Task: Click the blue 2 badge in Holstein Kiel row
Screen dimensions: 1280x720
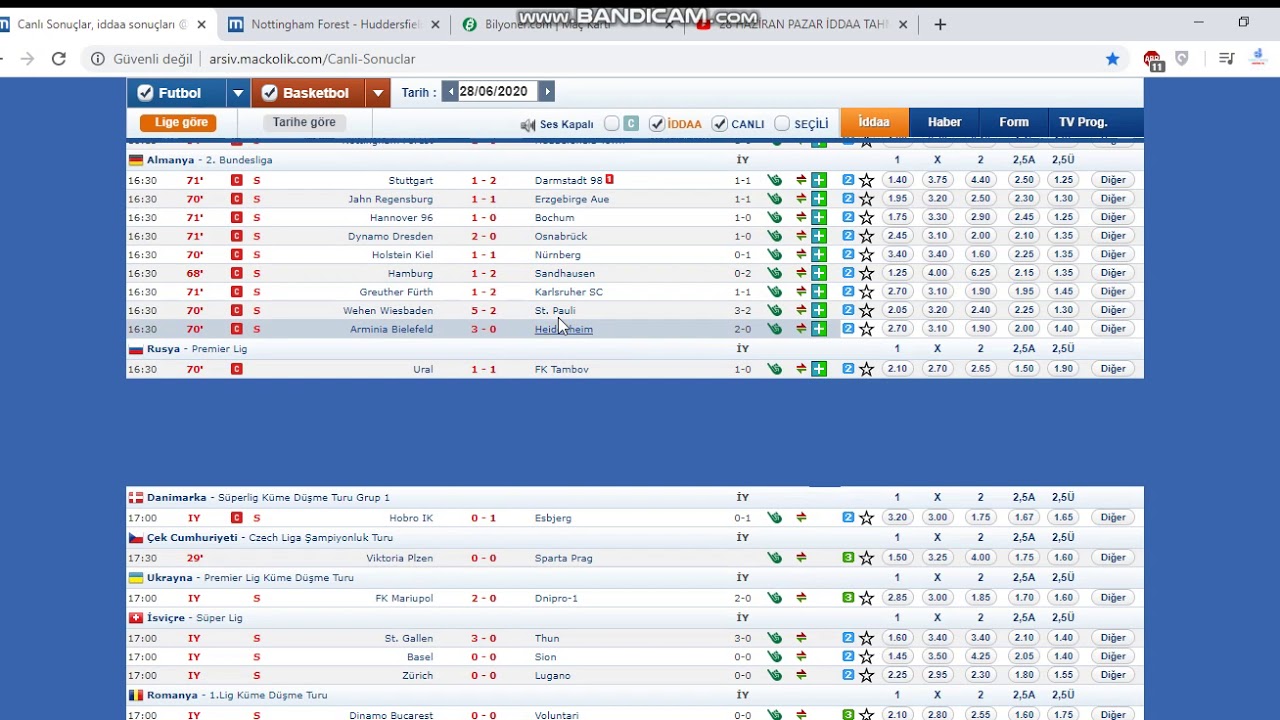Action: pyautogui.click(x=848, y=254)
